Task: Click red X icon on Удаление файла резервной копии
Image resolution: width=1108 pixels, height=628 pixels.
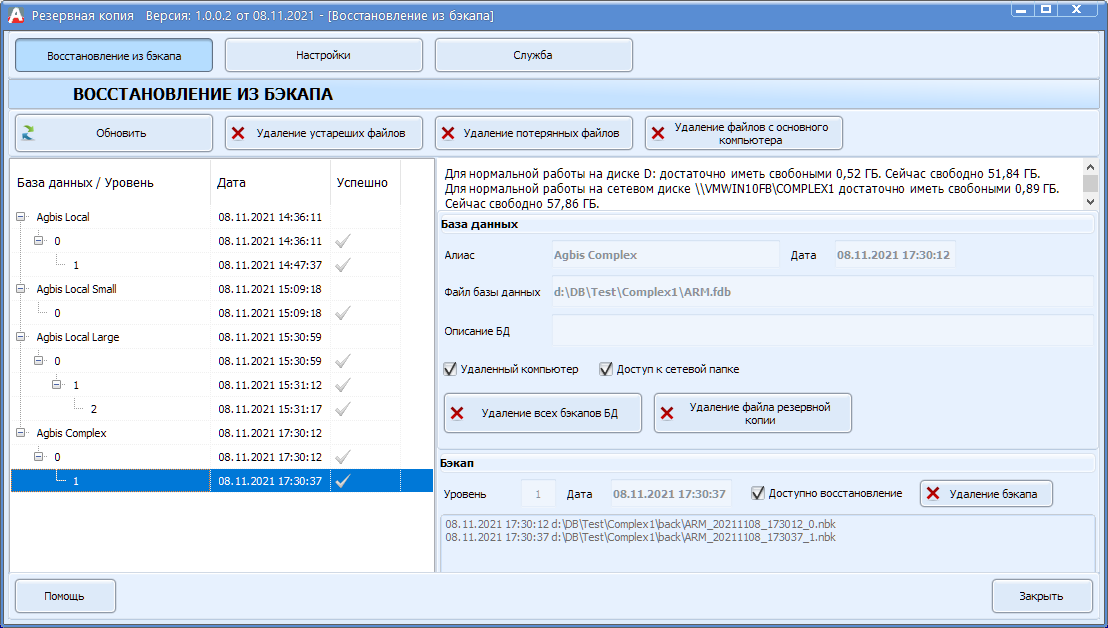Action: [667, 413]
